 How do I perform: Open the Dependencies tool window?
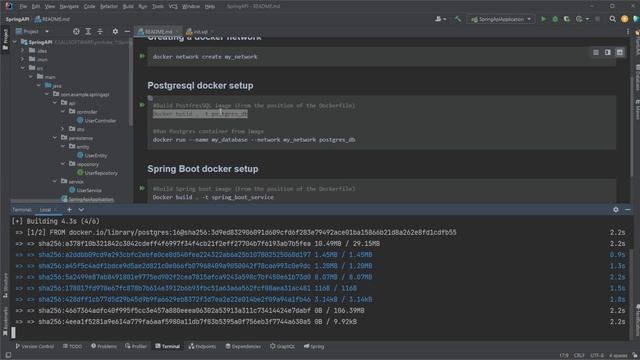202,346
